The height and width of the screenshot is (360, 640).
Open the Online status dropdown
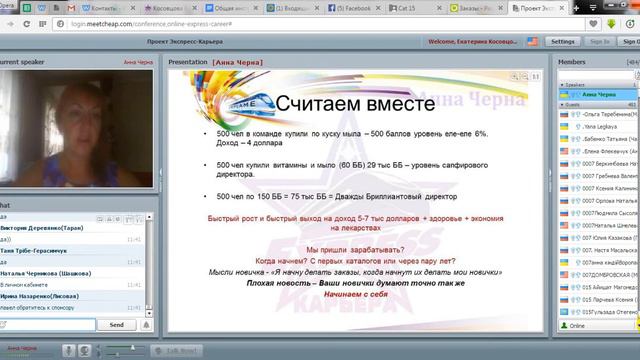pyautogui.click(x=598, y=325)
